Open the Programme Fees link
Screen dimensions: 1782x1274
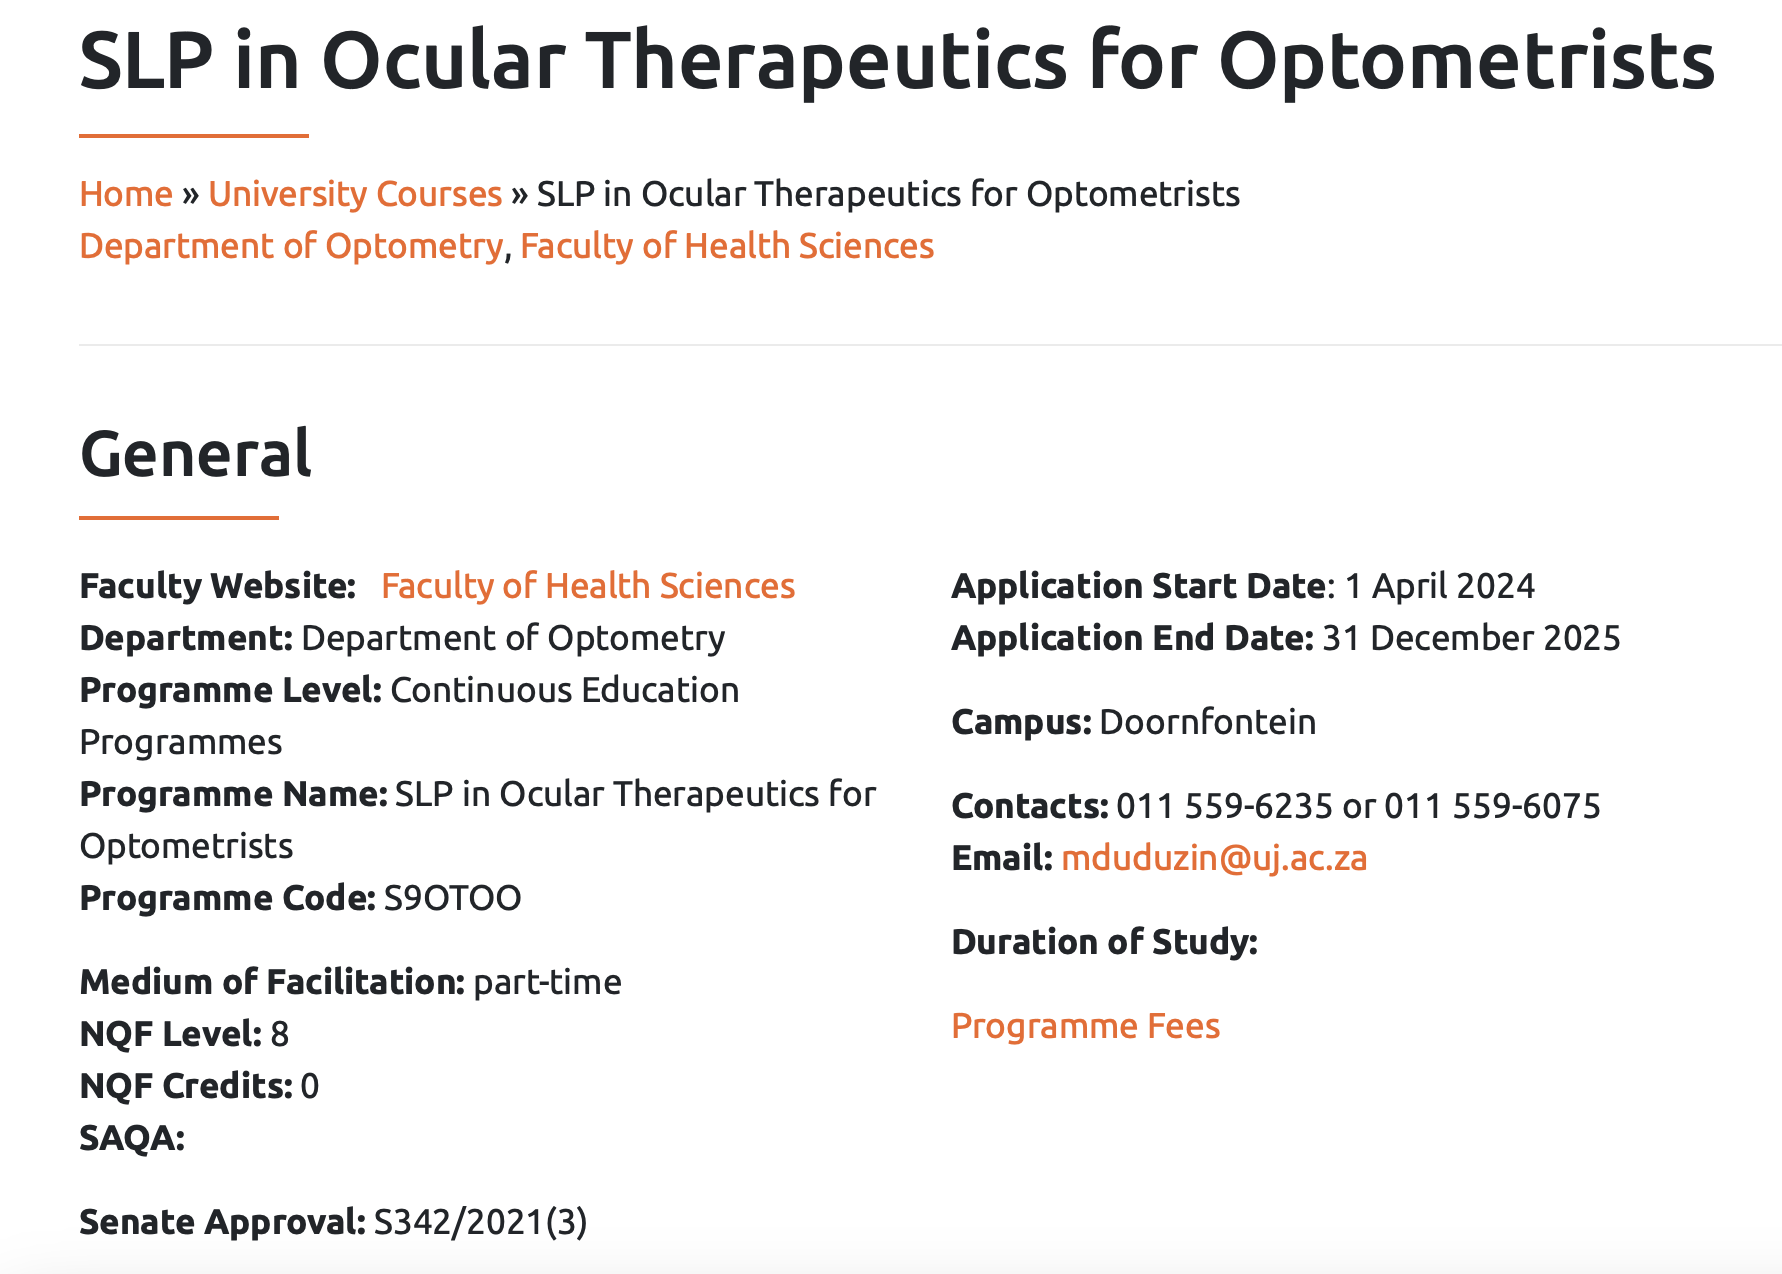[x=1086, y=1026]
